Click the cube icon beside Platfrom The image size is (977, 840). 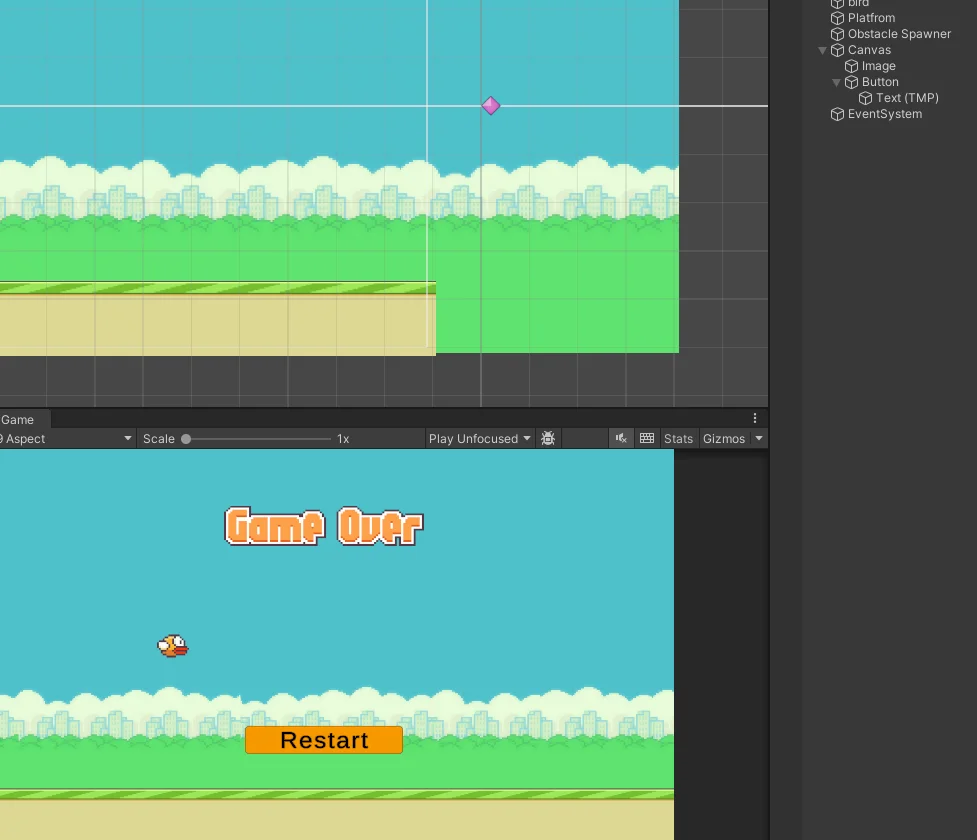837,18
